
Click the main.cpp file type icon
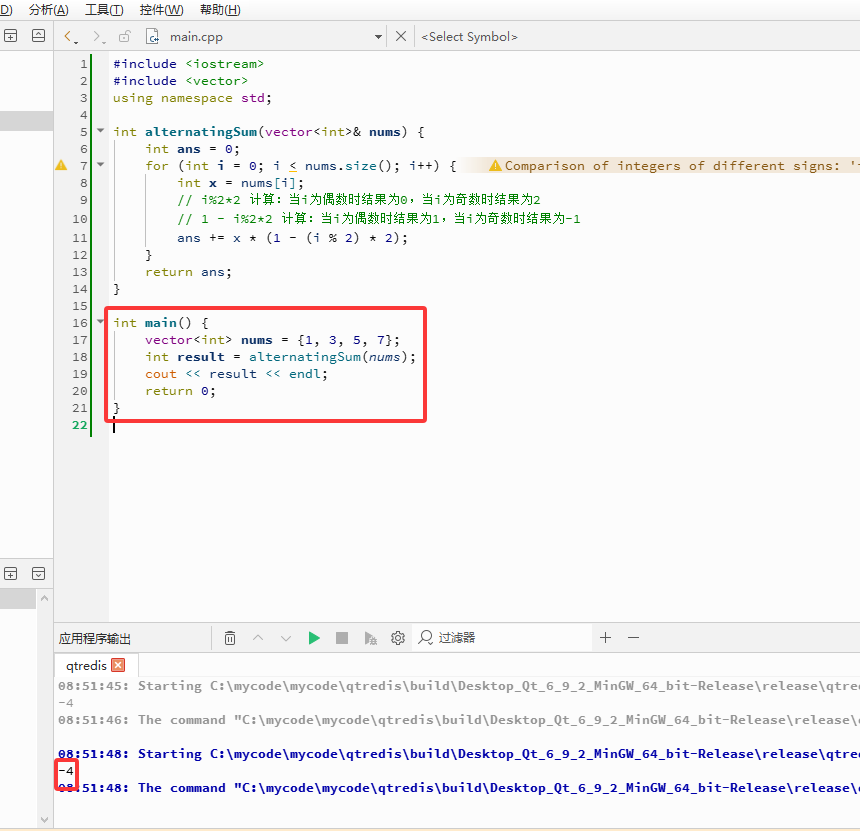click(x=152, y=36)
